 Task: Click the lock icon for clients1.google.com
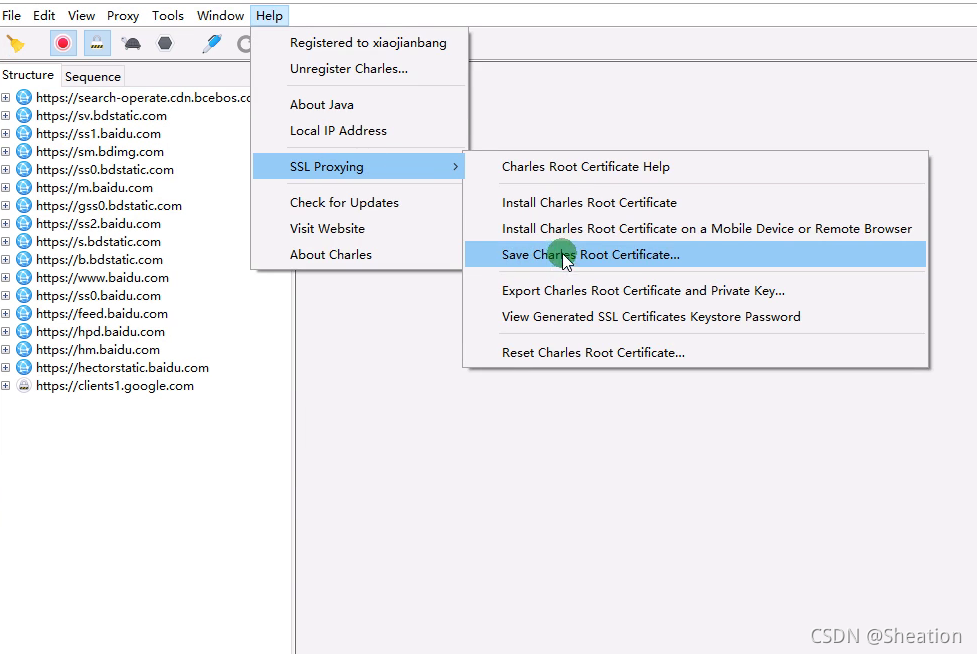tap(24, 386)
